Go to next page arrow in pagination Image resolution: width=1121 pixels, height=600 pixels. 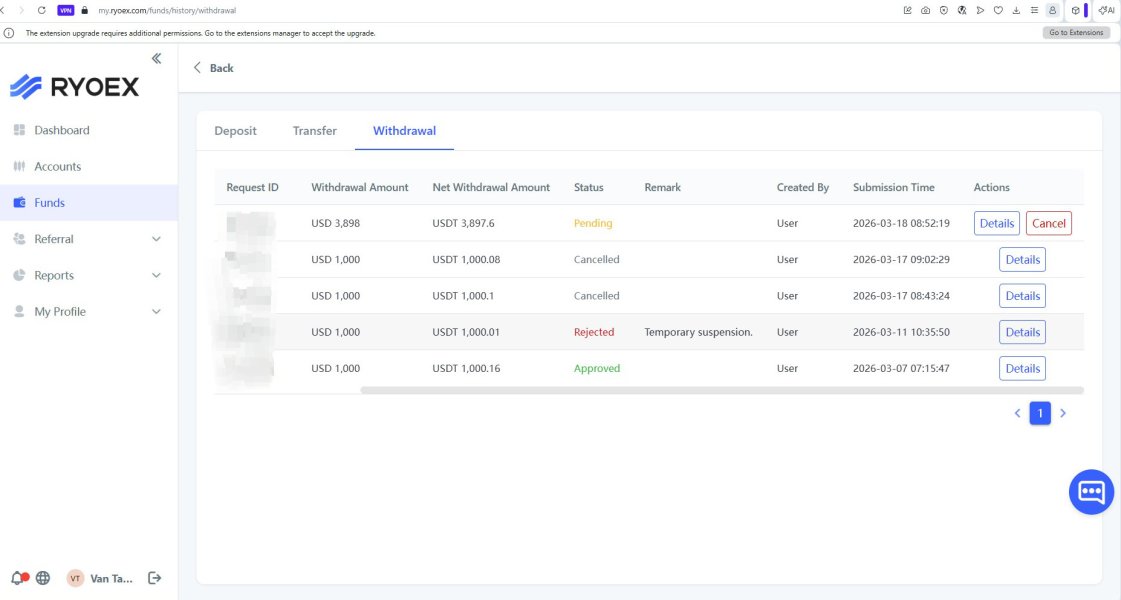pos(1063,413)
